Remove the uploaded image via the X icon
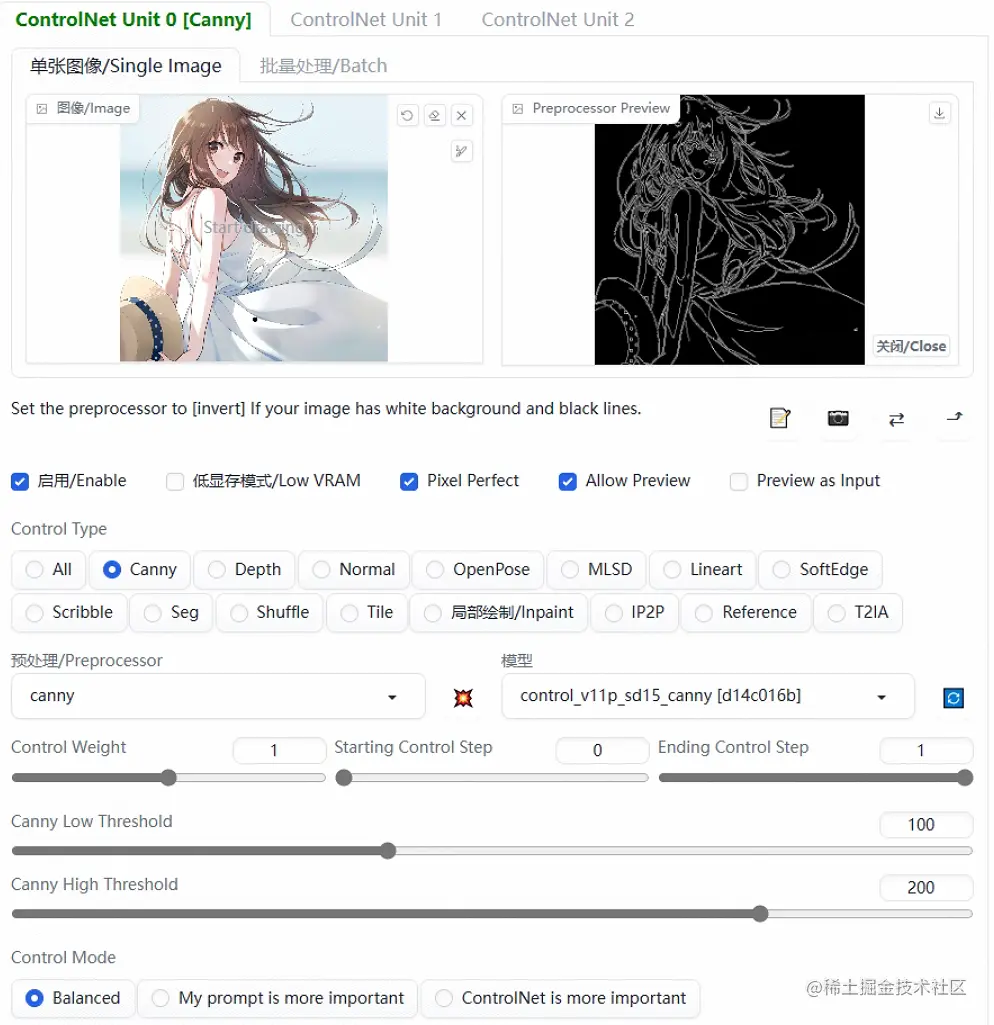Screen dimensions: 994x1025 (x=461, y=115)
